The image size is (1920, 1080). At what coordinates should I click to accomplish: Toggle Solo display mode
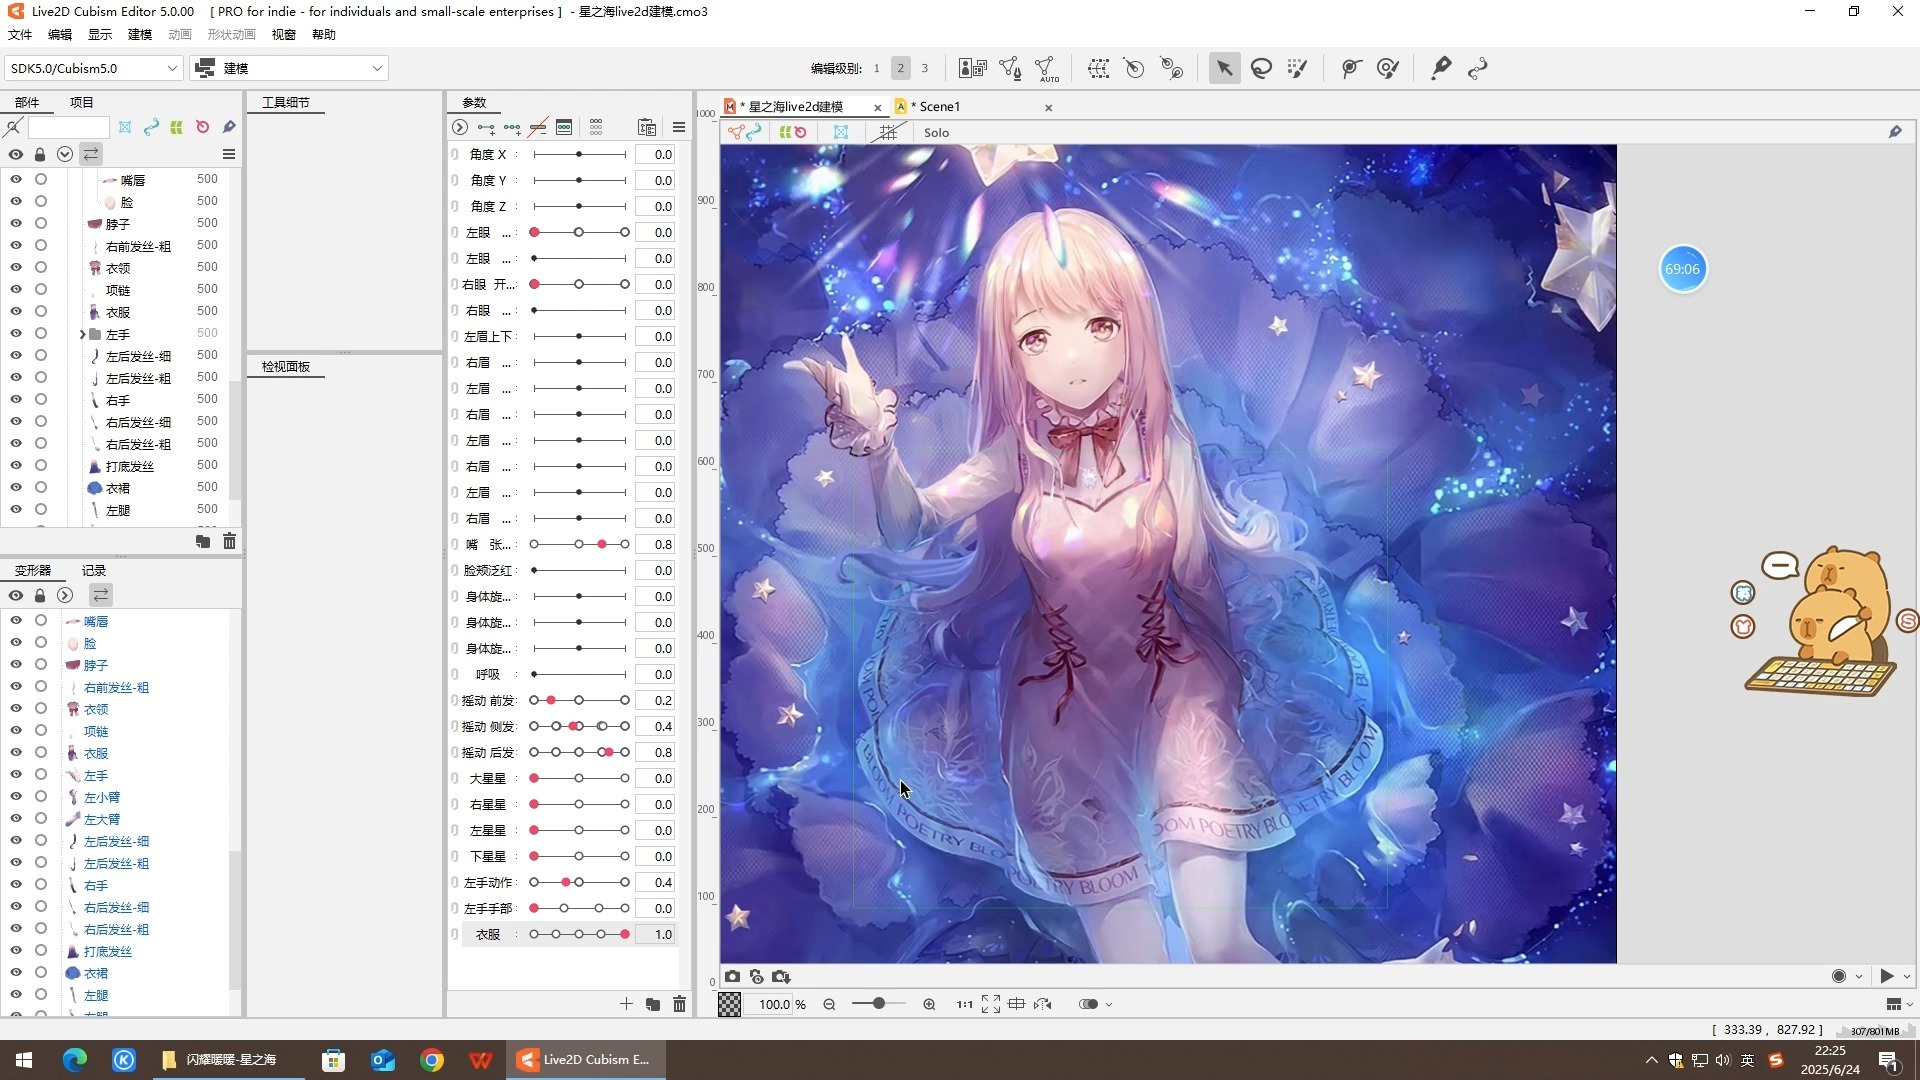pos(936,132)
